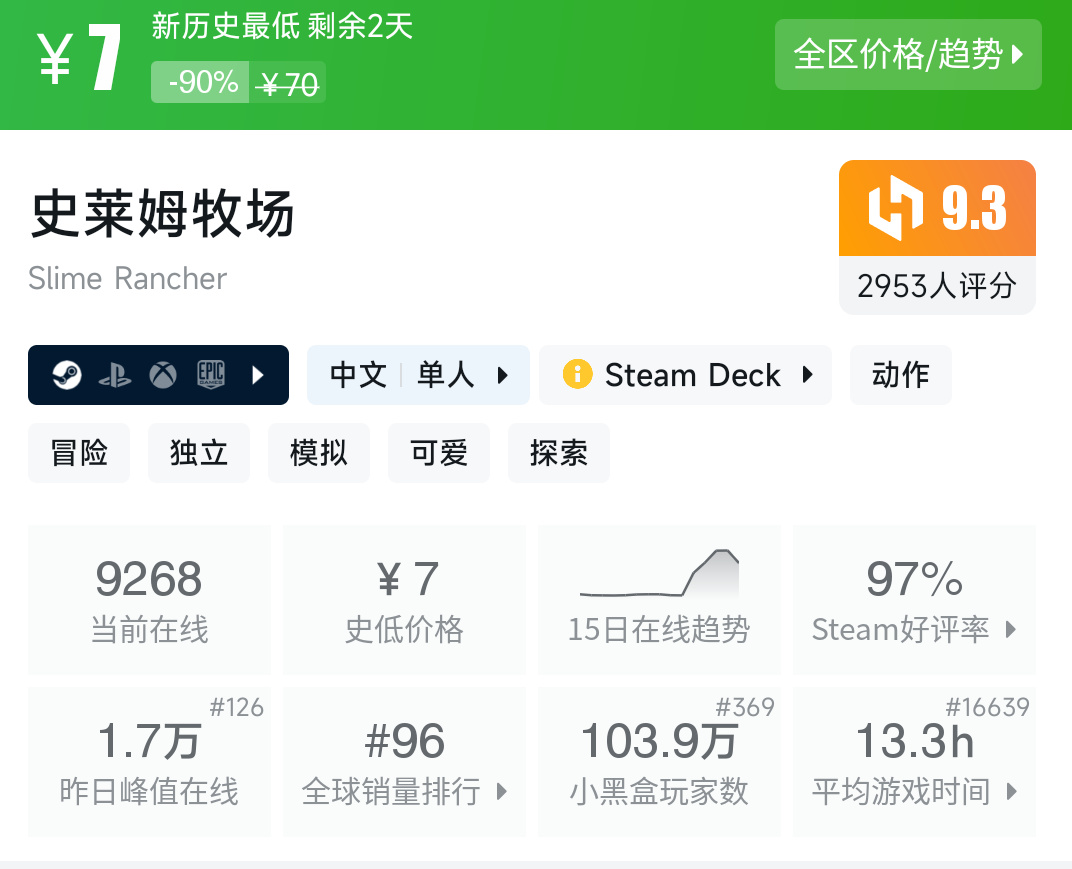Open 平均游戏时间 details
Screen dimensions: 1072x869
pos(914,761)
